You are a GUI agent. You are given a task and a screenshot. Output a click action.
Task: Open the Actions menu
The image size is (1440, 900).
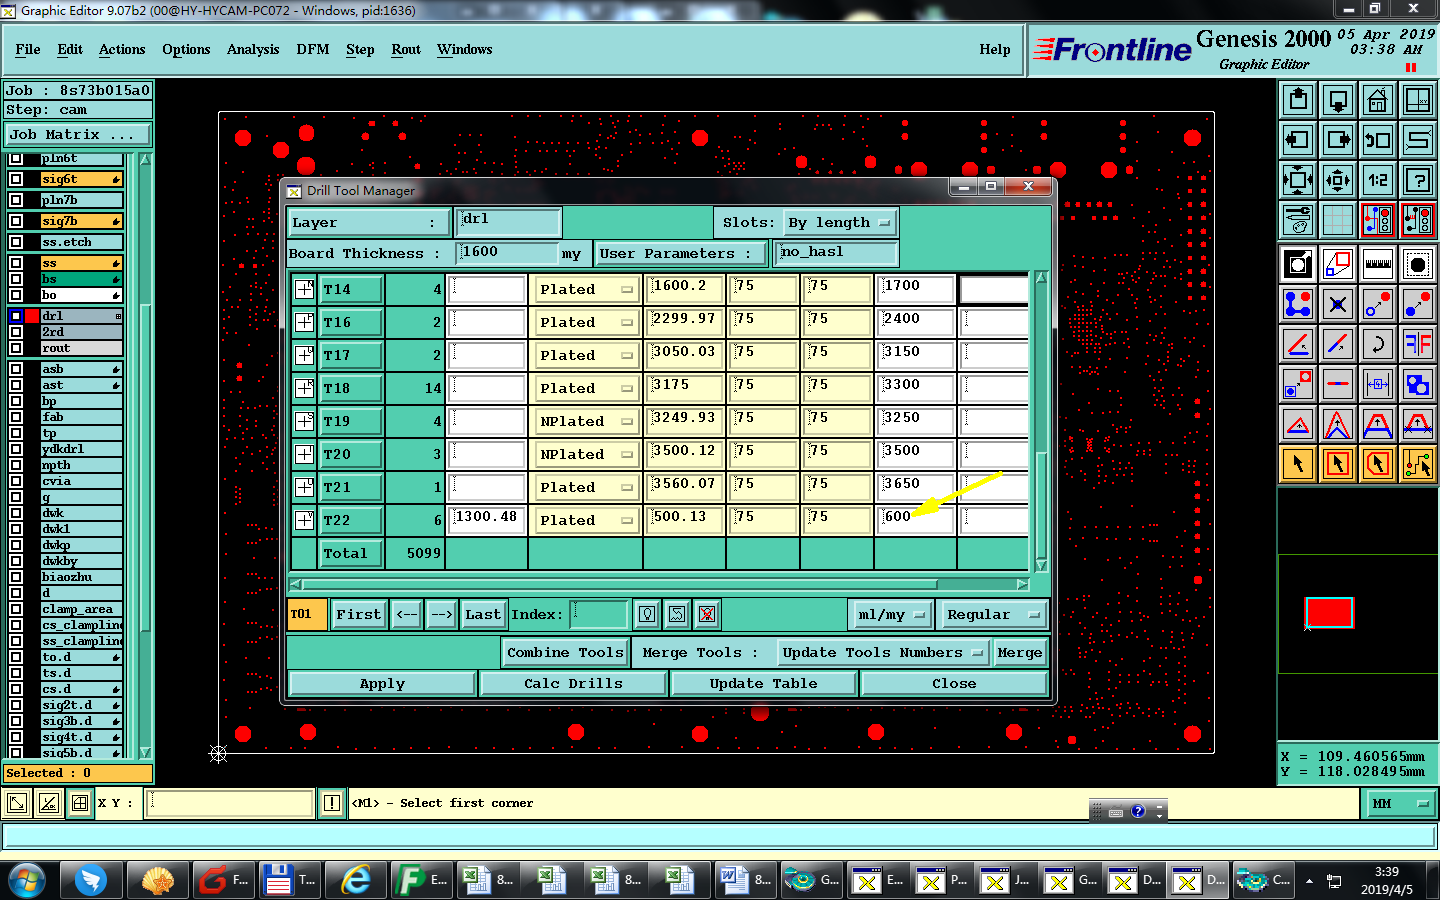coord(122,49)
